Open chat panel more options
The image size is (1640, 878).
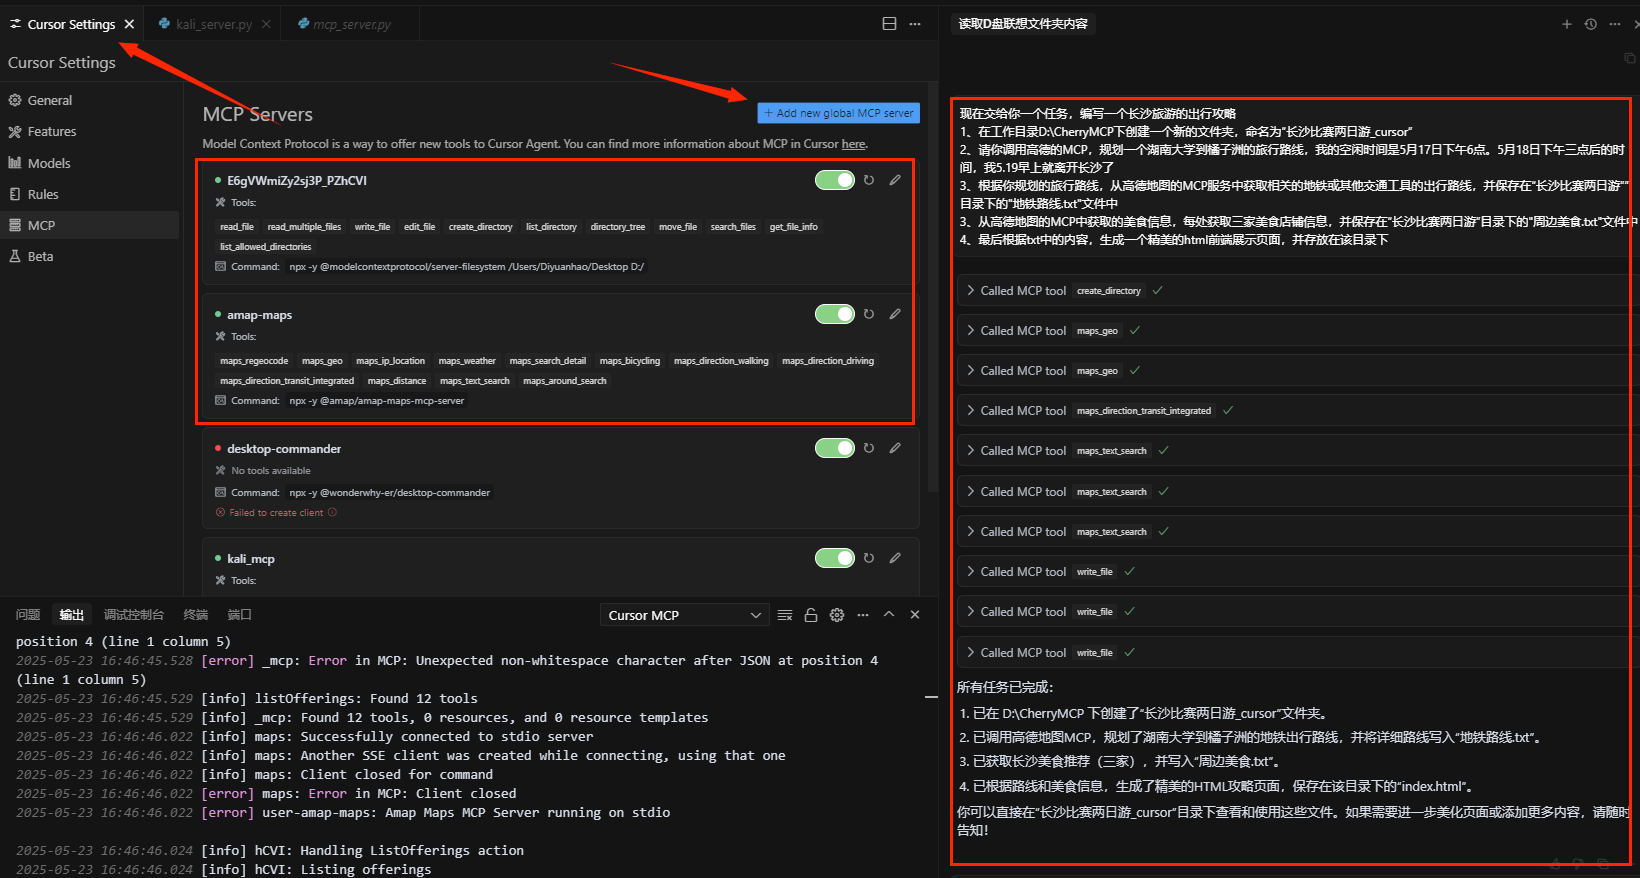[1615, 24]
